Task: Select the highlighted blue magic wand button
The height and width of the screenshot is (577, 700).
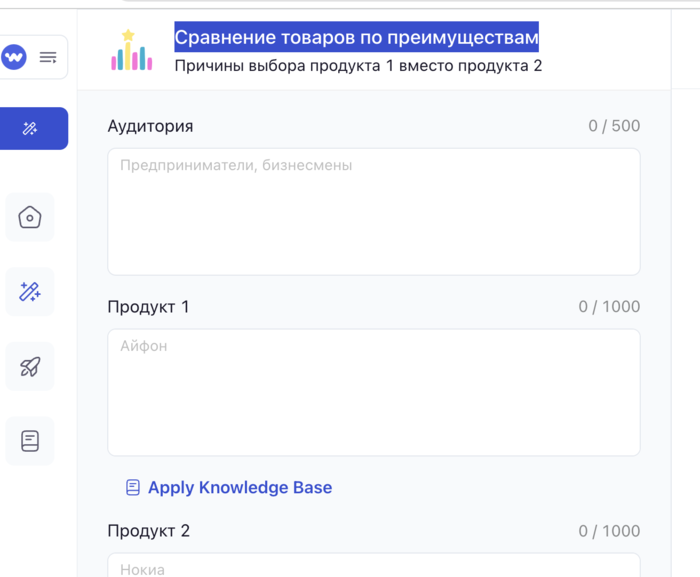Action: point(30,128)
